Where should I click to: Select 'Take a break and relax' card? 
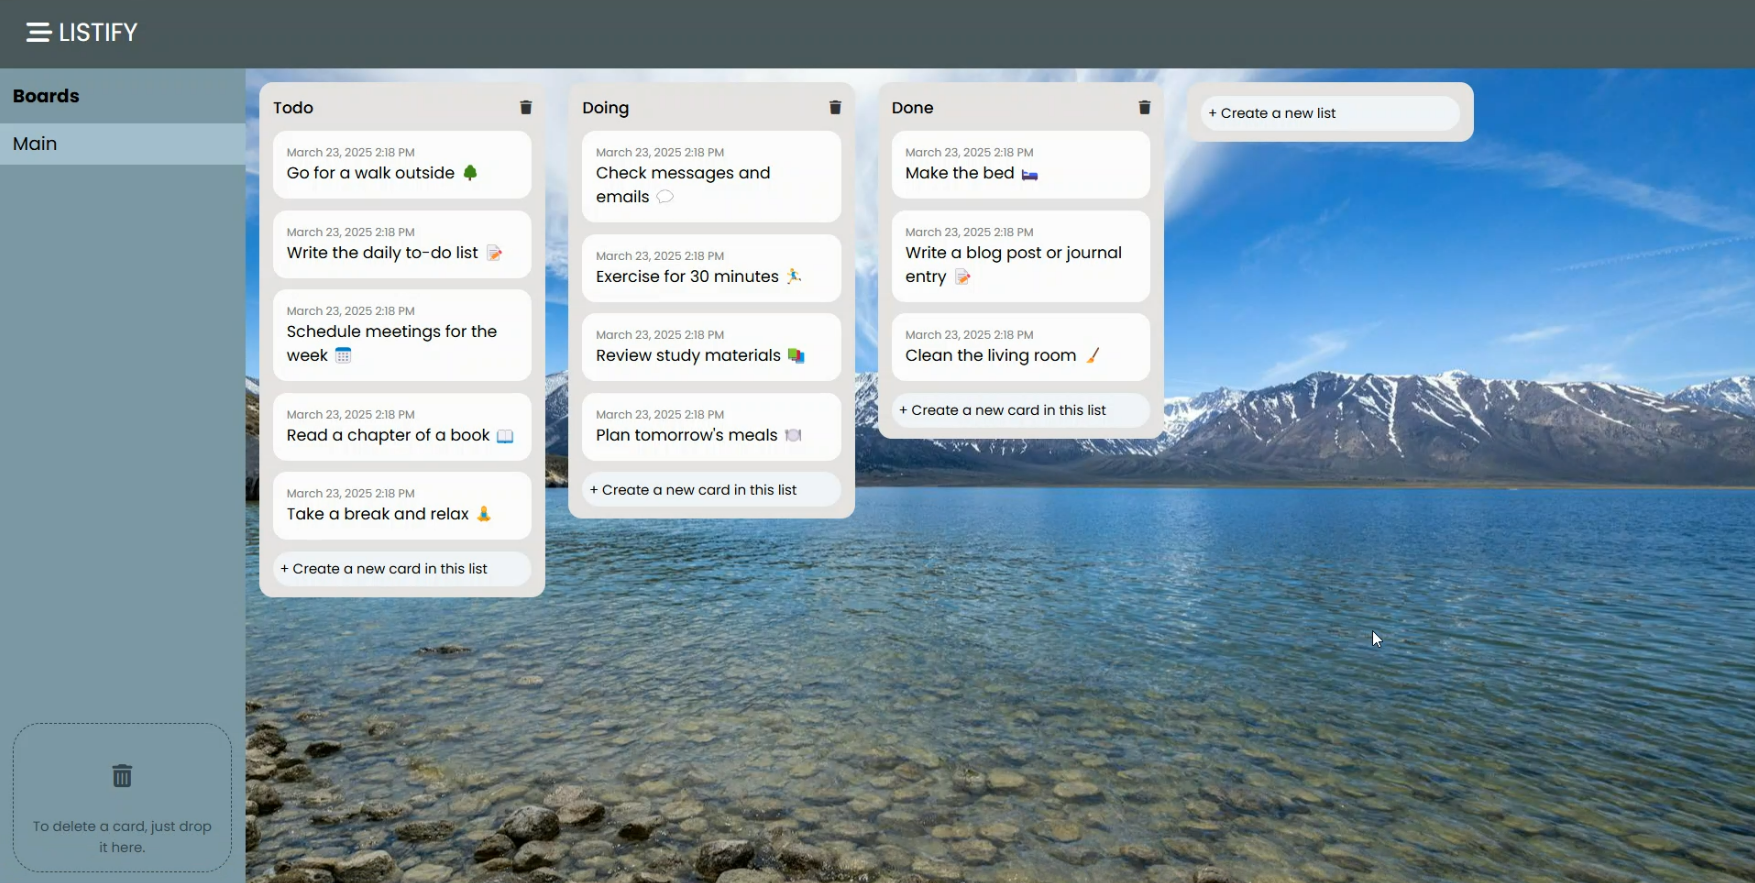pos(401,505)
